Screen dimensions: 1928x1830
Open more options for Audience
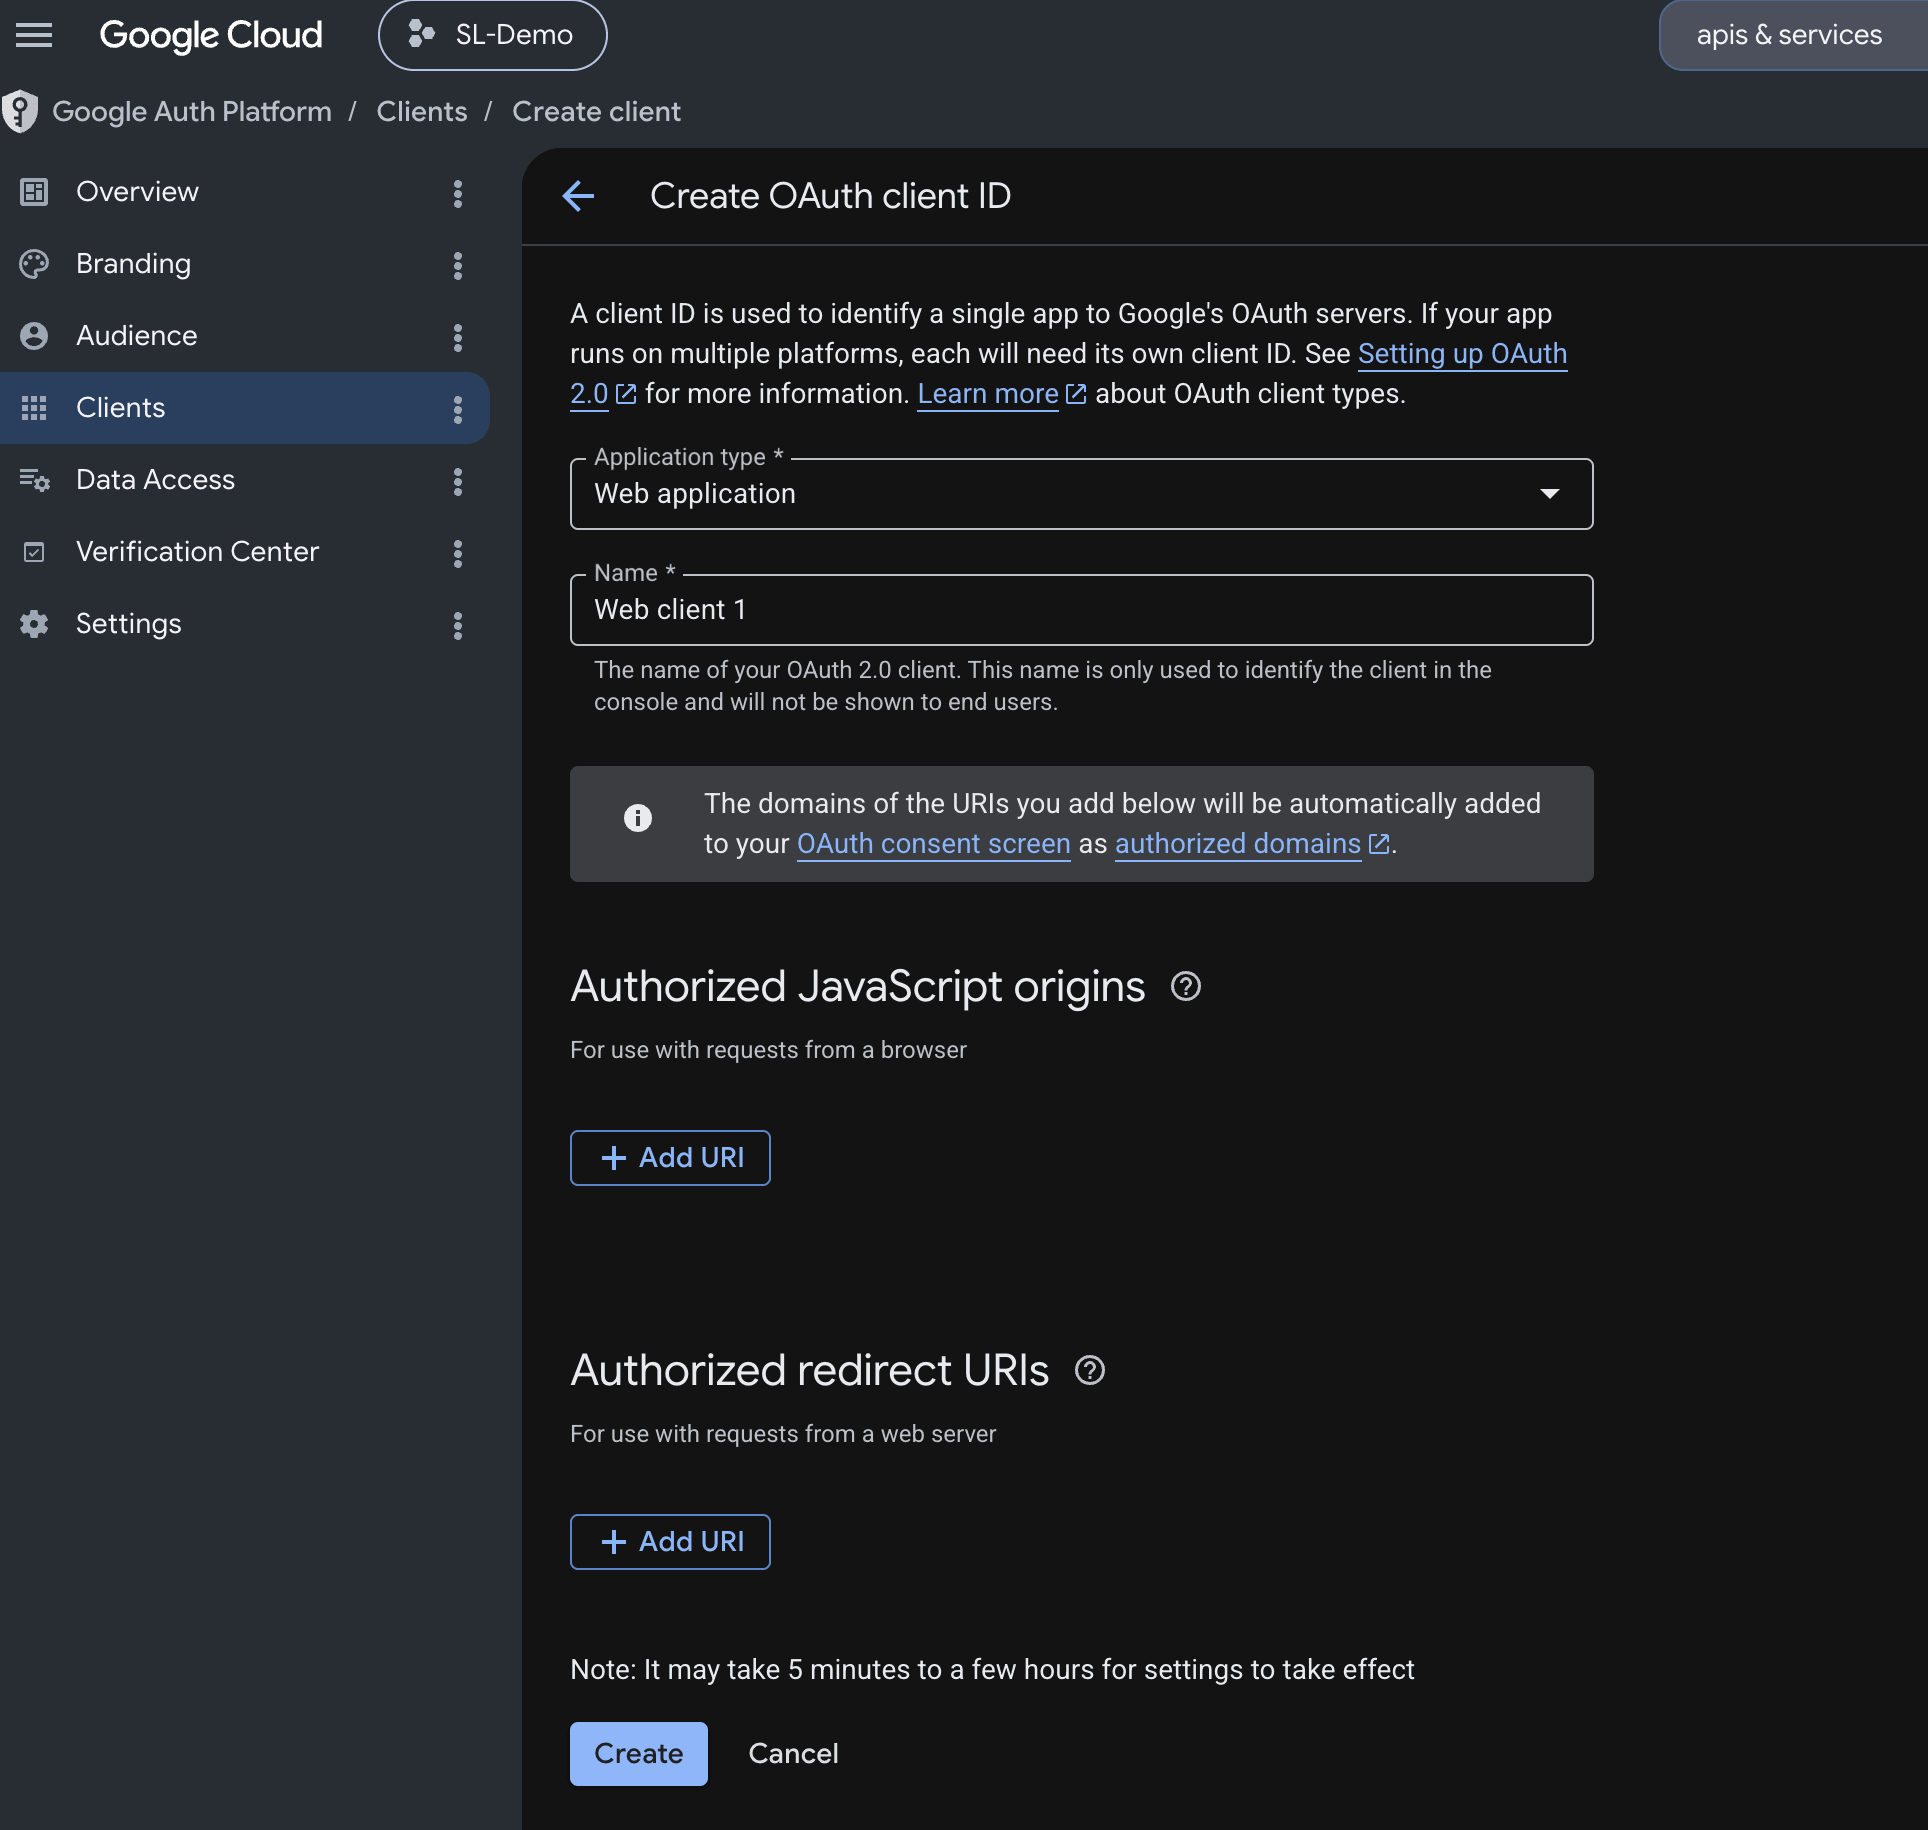(x=458, y=338)
